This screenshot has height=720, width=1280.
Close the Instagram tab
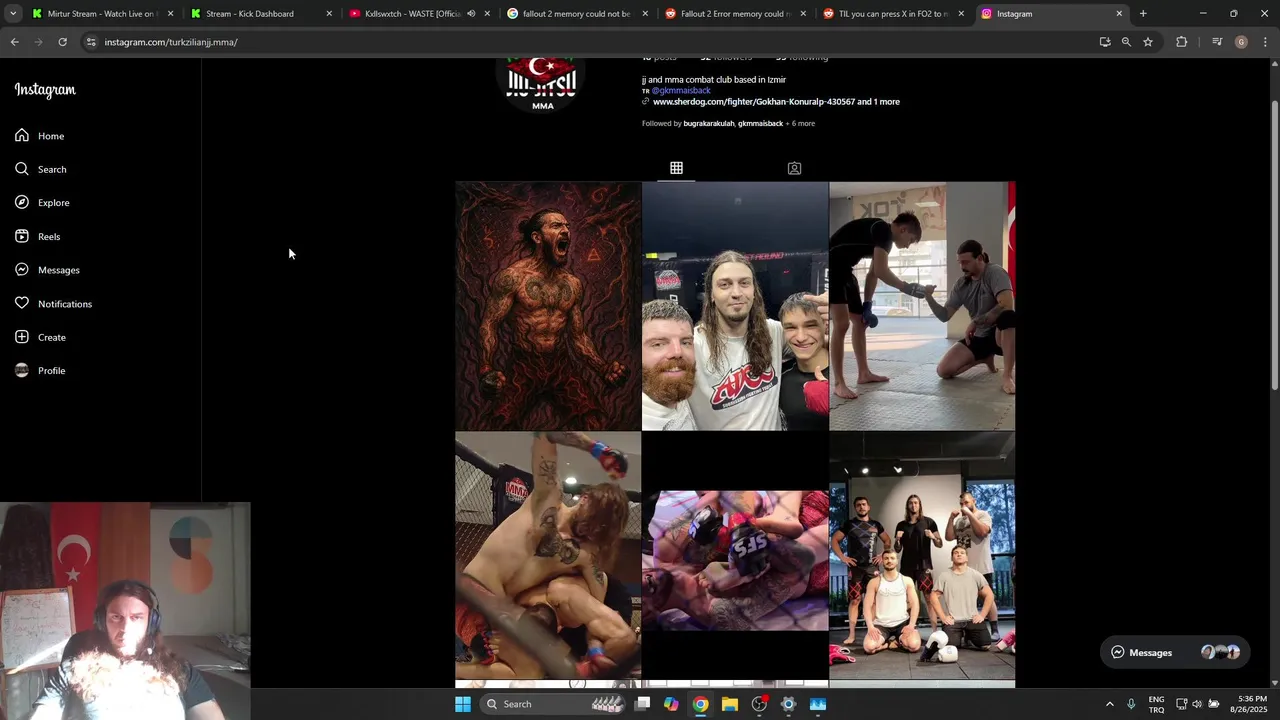1119,14
